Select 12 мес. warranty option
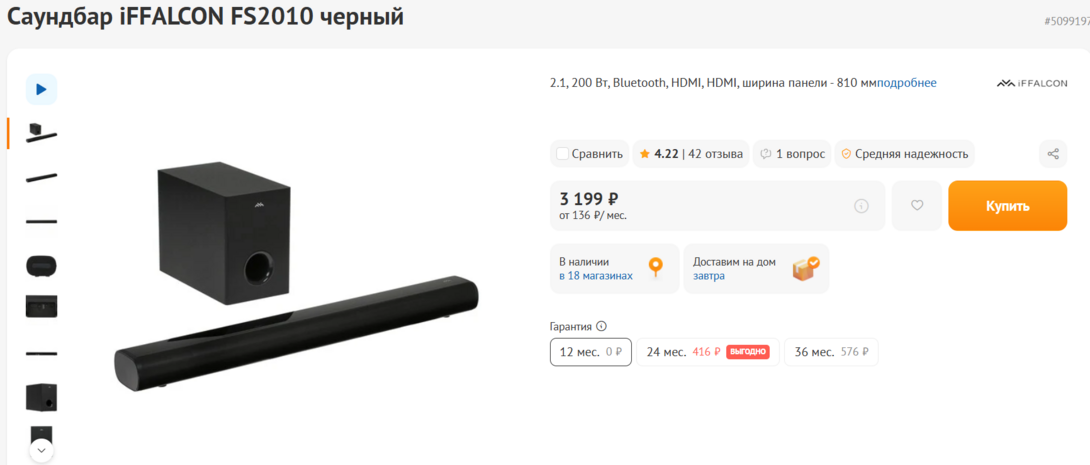 (x=591, y=352)
